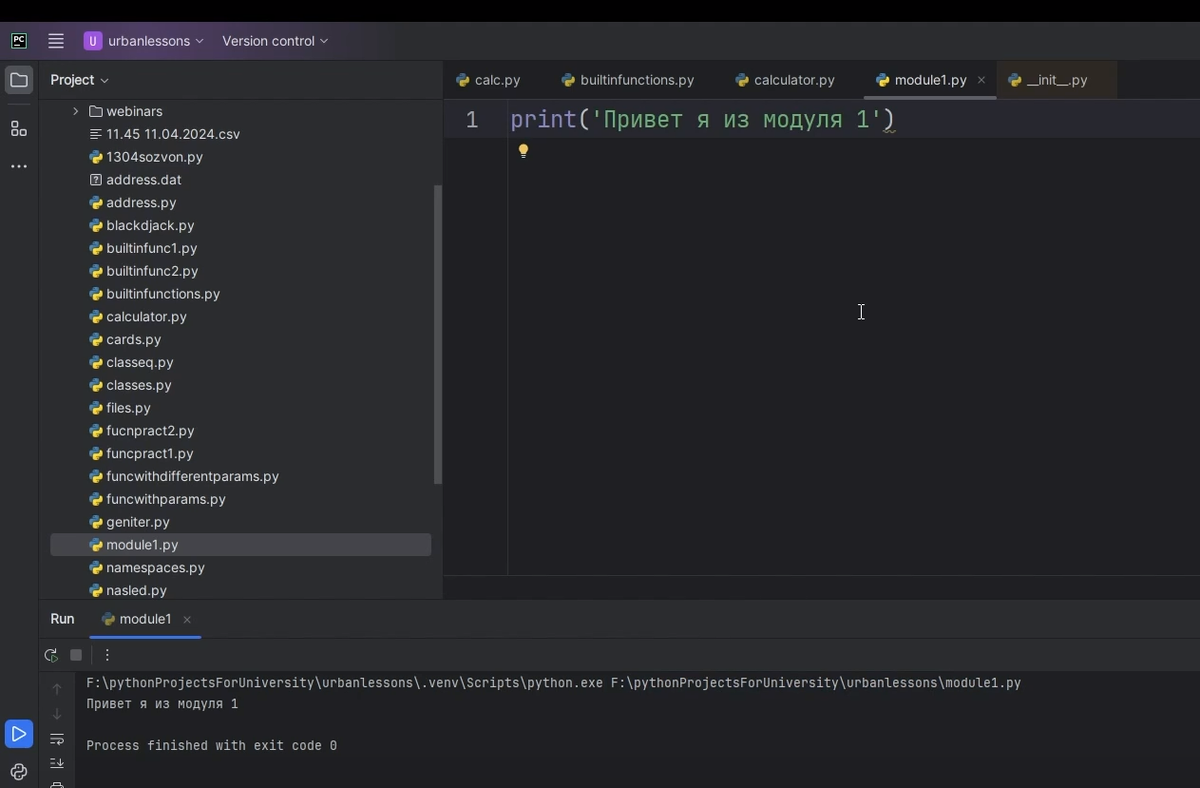Open urbanlessons project dropdown
1200x788 pixels.
coord(144,41)
